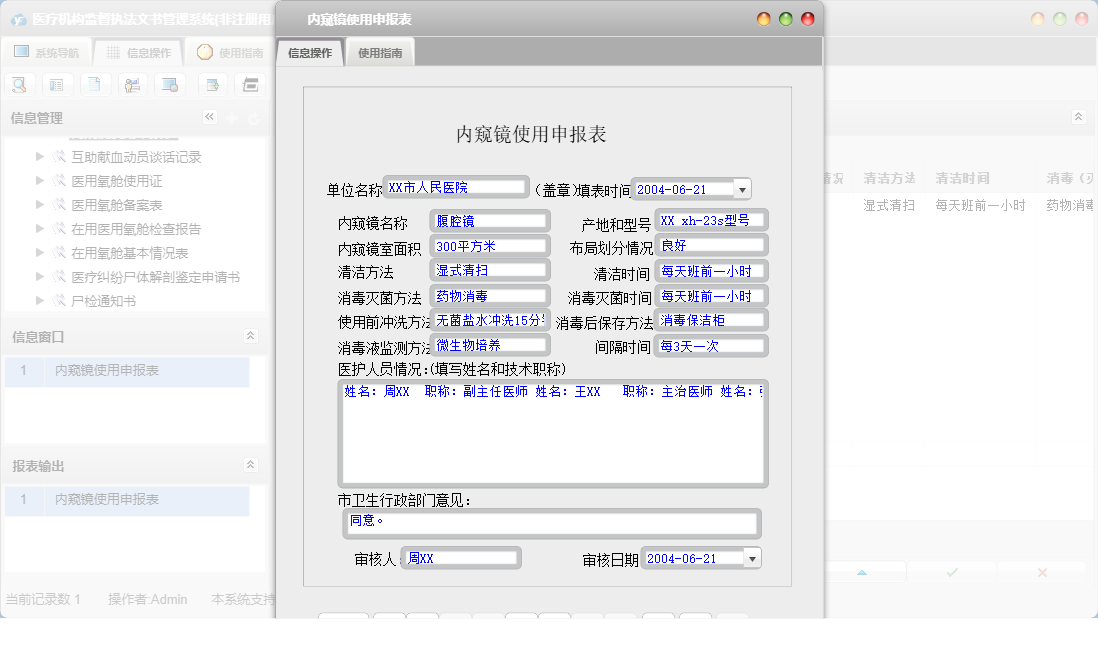Image resolution: width=1098 pixels, height=655 pixels.
Task: Switch to 使用指南 tab in dialog
Action: click(380, 53)
